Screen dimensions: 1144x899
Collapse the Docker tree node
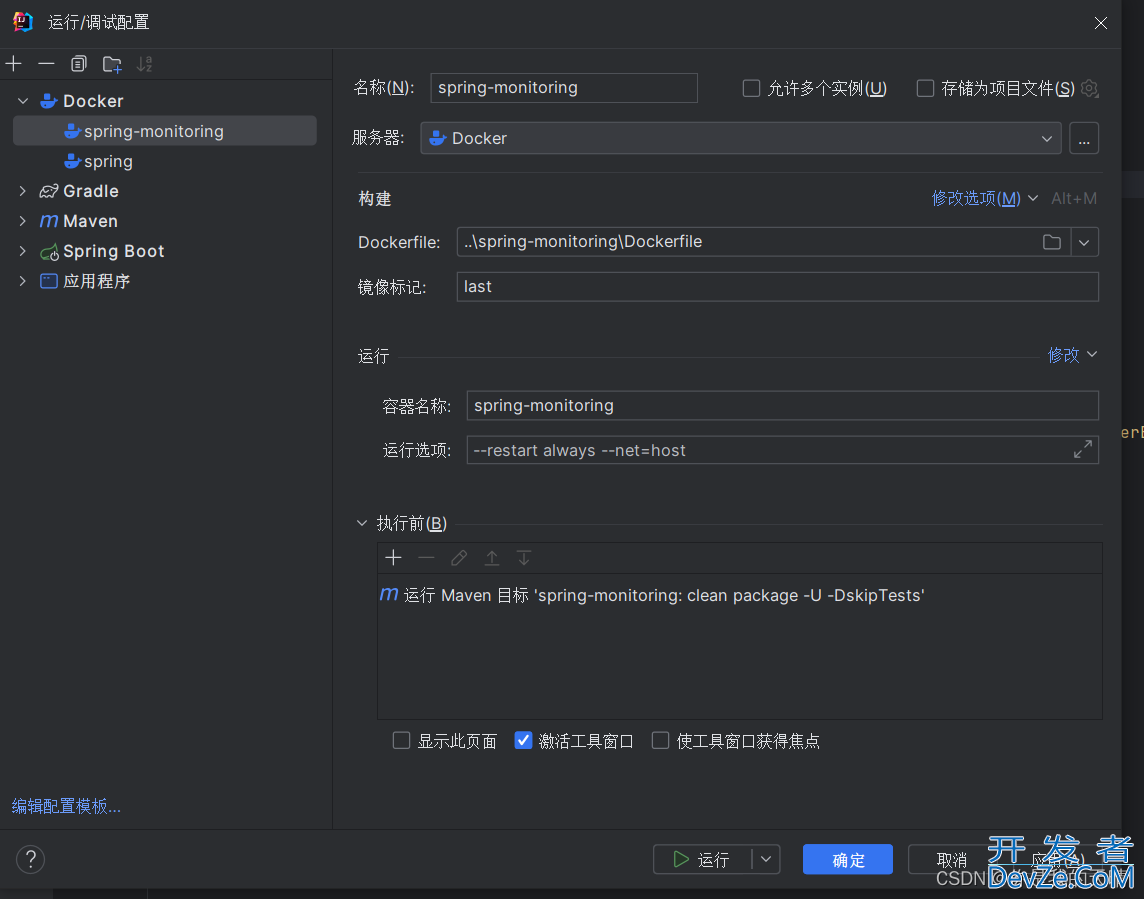(23, 101)
